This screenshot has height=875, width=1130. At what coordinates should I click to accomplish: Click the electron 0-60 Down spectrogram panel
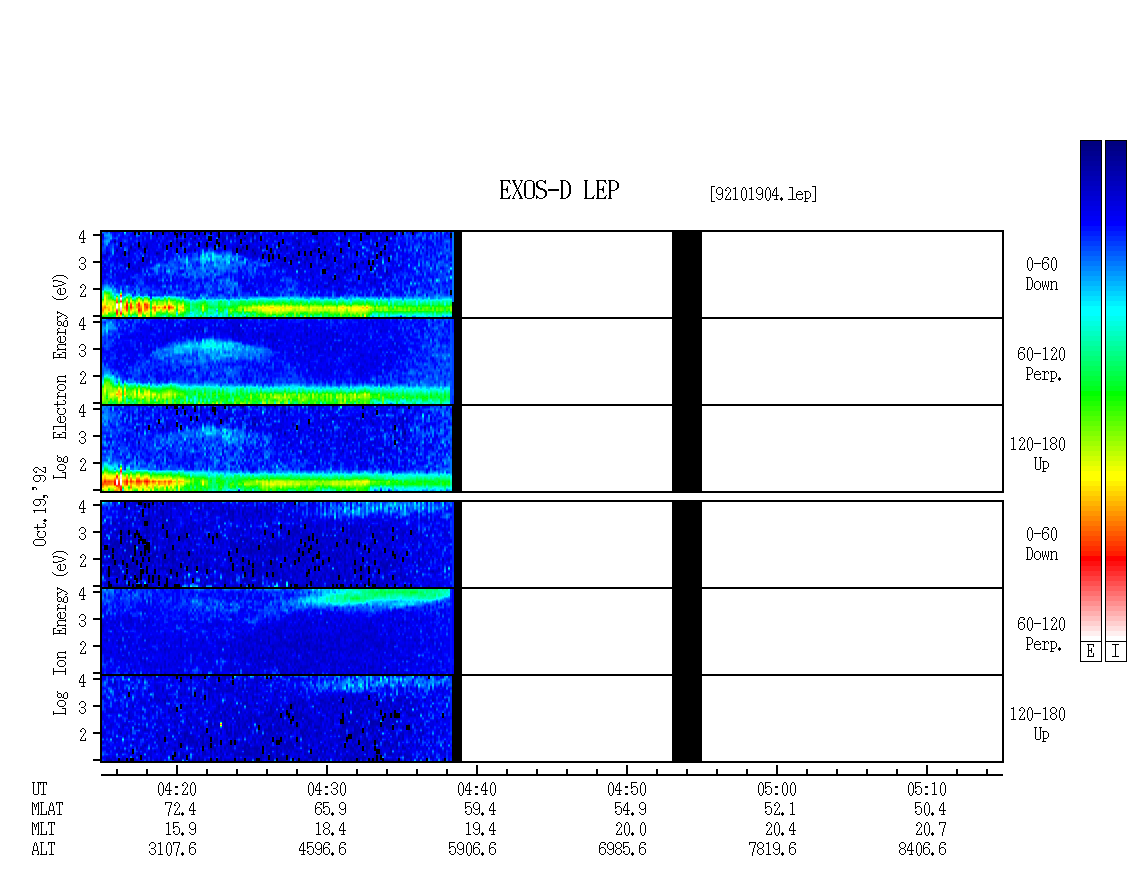(x=551, y=274)
